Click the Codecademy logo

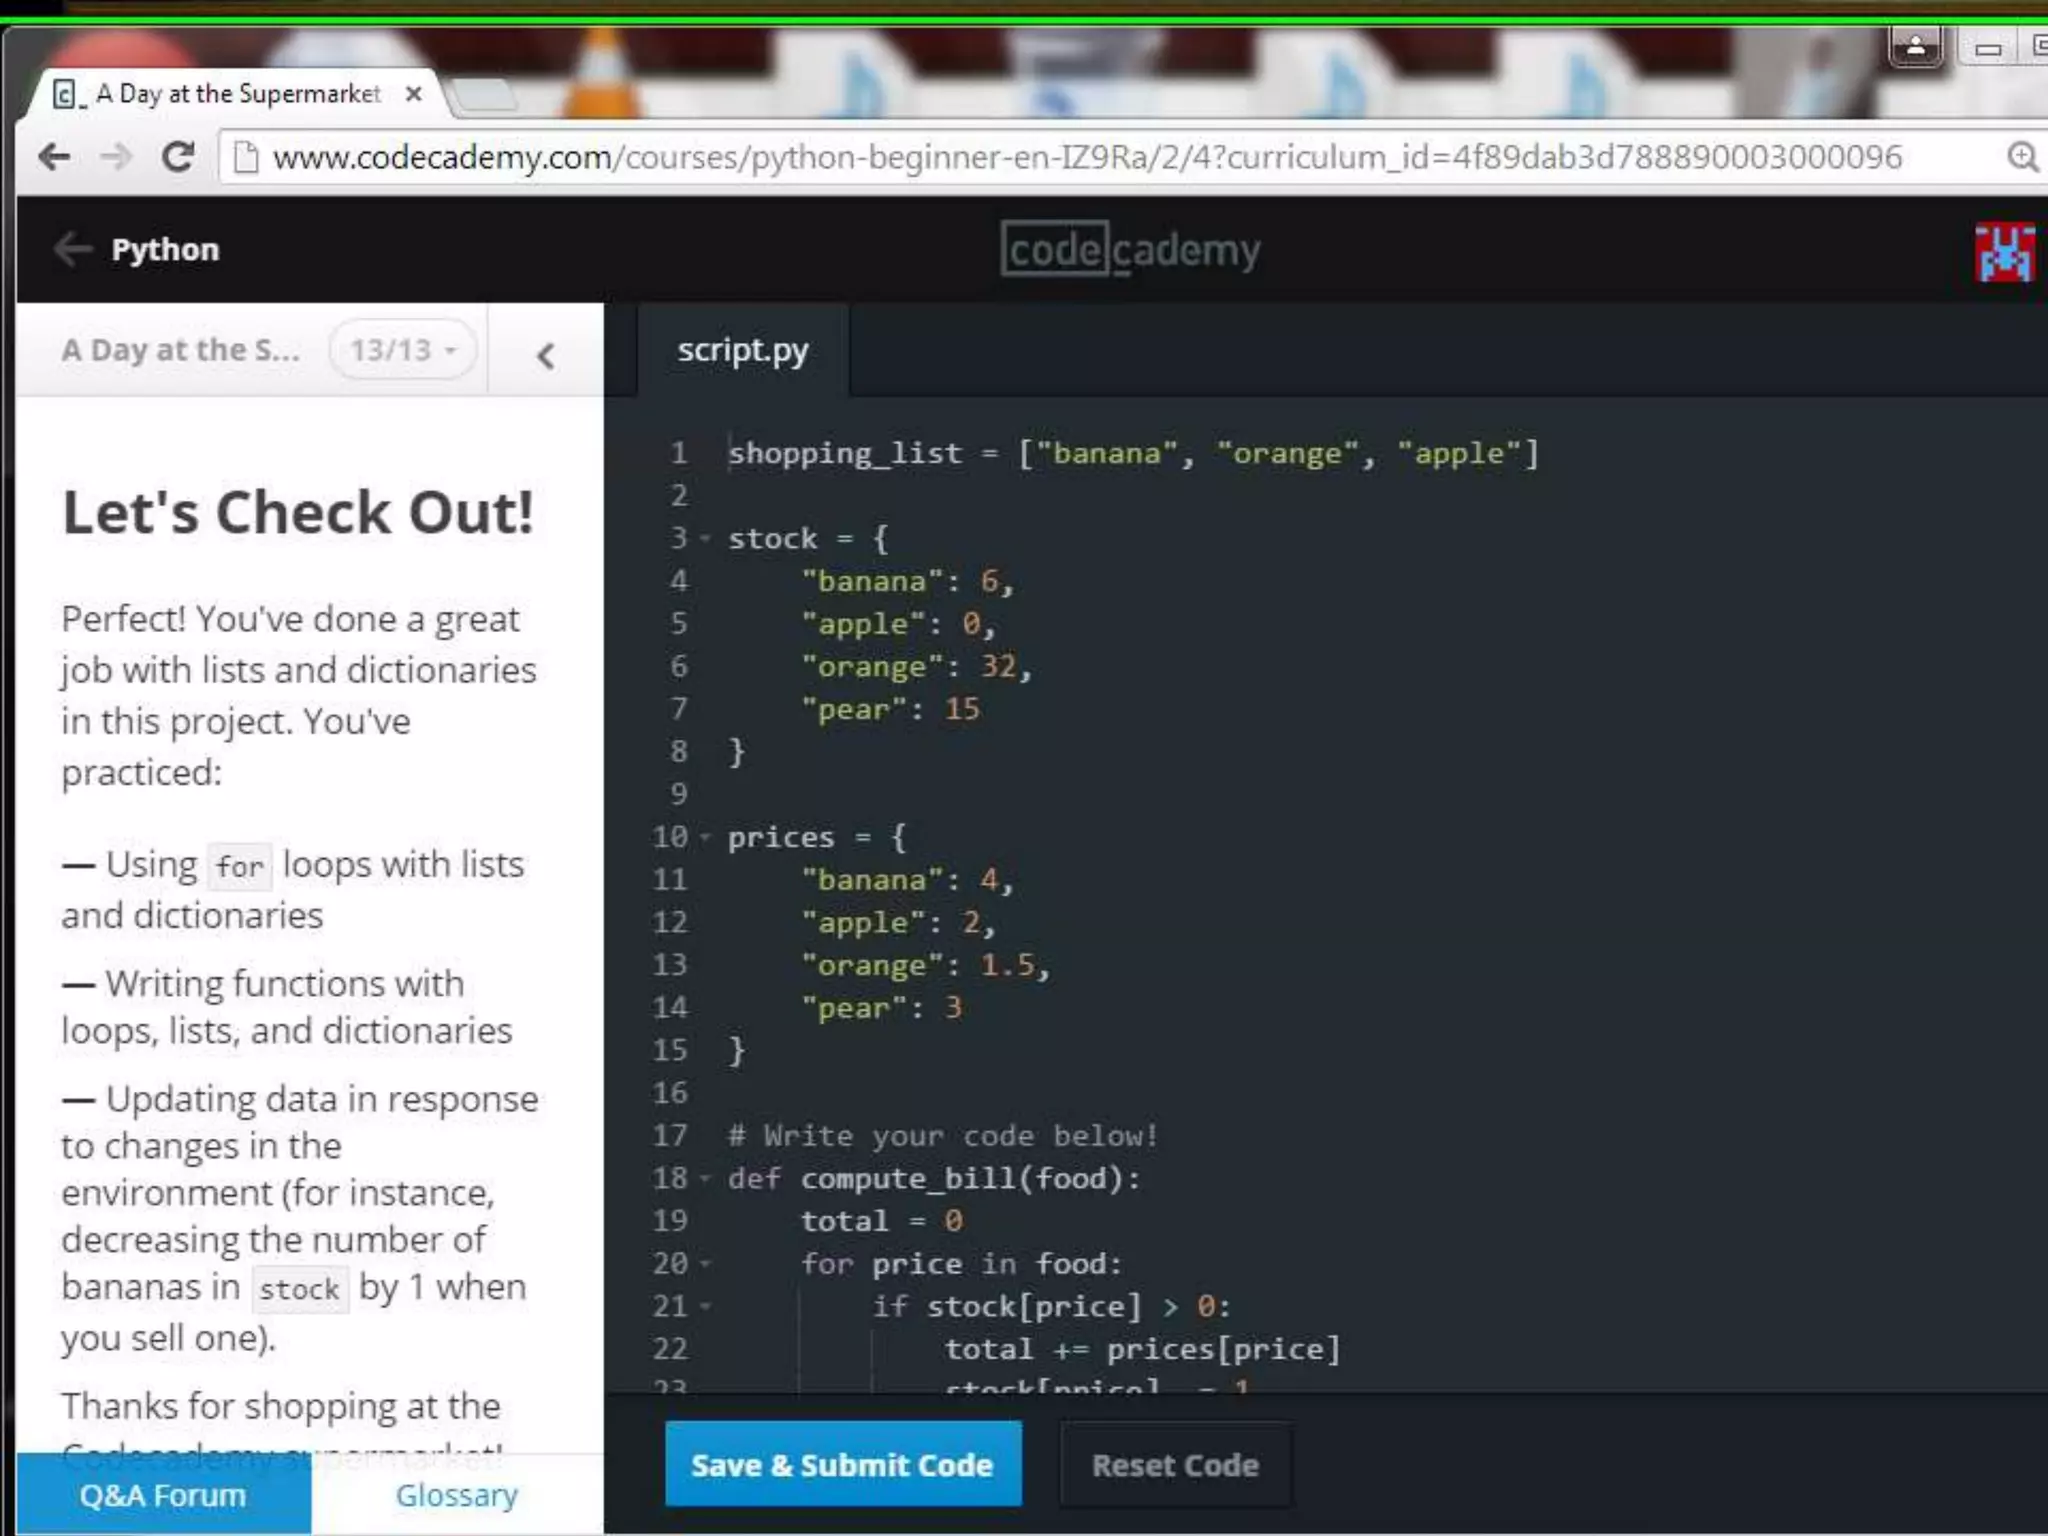point(1131,249)
